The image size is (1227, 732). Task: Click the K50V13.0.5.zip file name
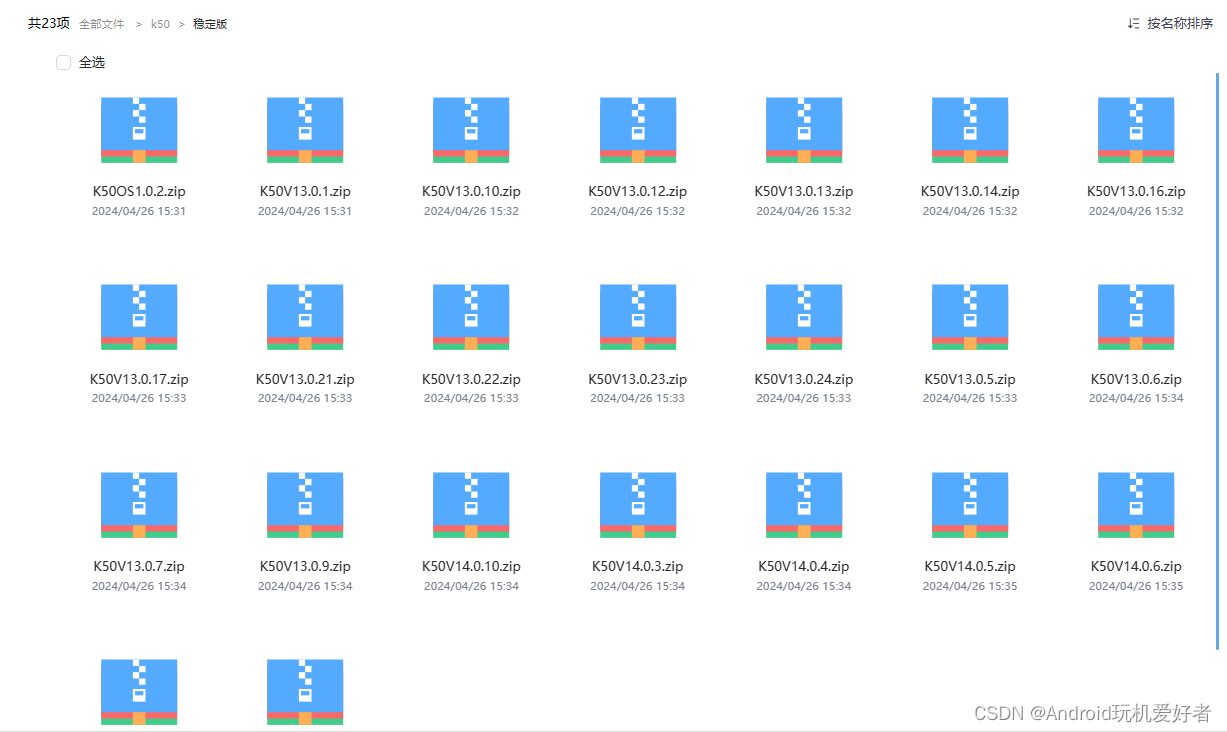(x=970, y=379)
